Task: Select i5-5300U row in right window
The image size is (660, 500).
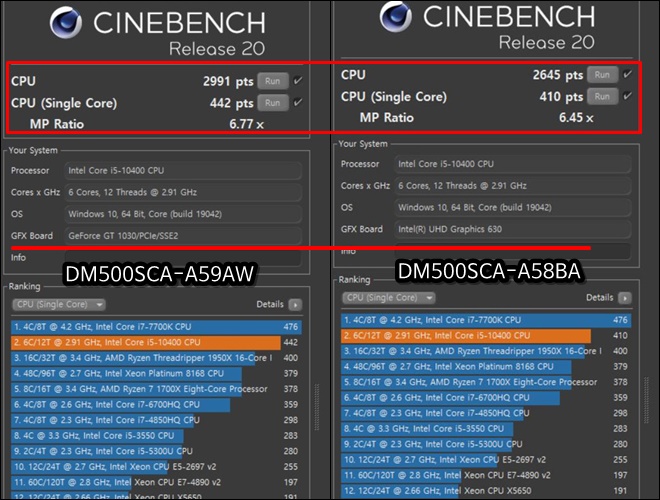Action: click(486, 444)
